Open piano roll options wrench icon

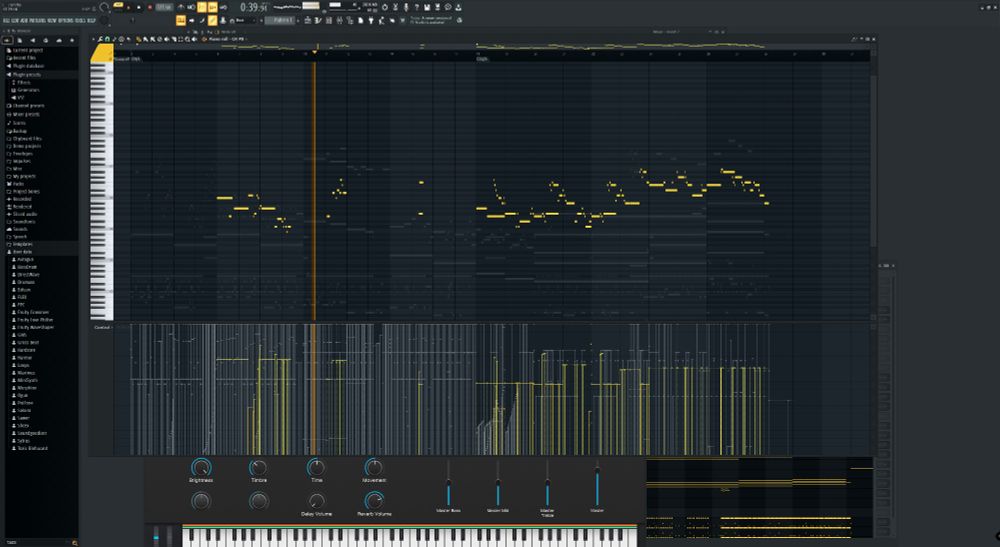coord(99,39)
